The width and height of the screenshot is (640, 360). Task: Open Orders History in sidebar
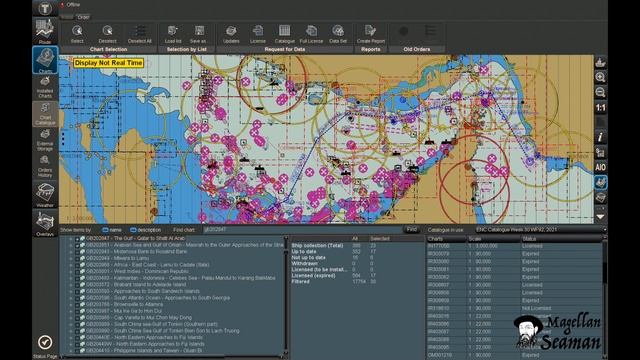(x=45, y=166)
